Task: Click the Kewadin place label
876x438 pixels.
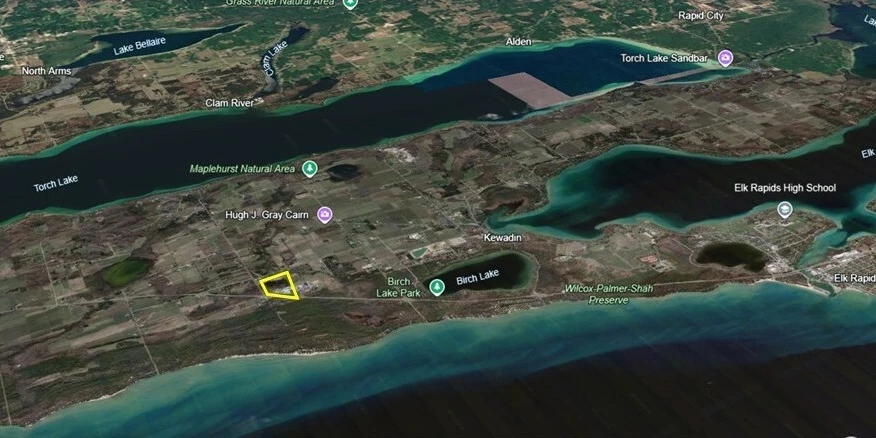Action: tap(502, 238)
